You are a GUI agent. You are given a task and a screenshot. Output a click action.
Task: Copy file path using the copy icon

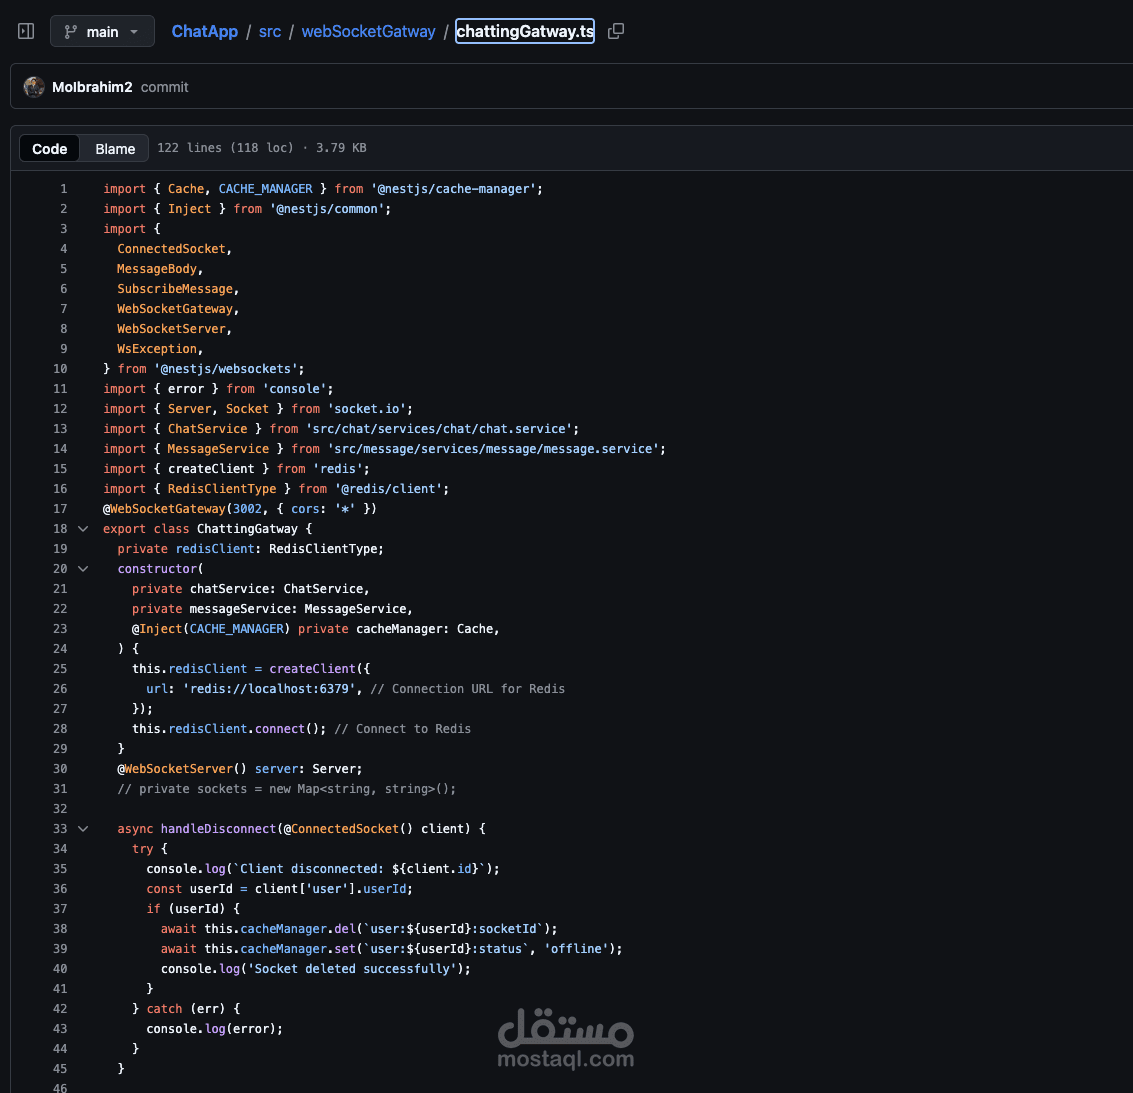(x=616, y=31)
